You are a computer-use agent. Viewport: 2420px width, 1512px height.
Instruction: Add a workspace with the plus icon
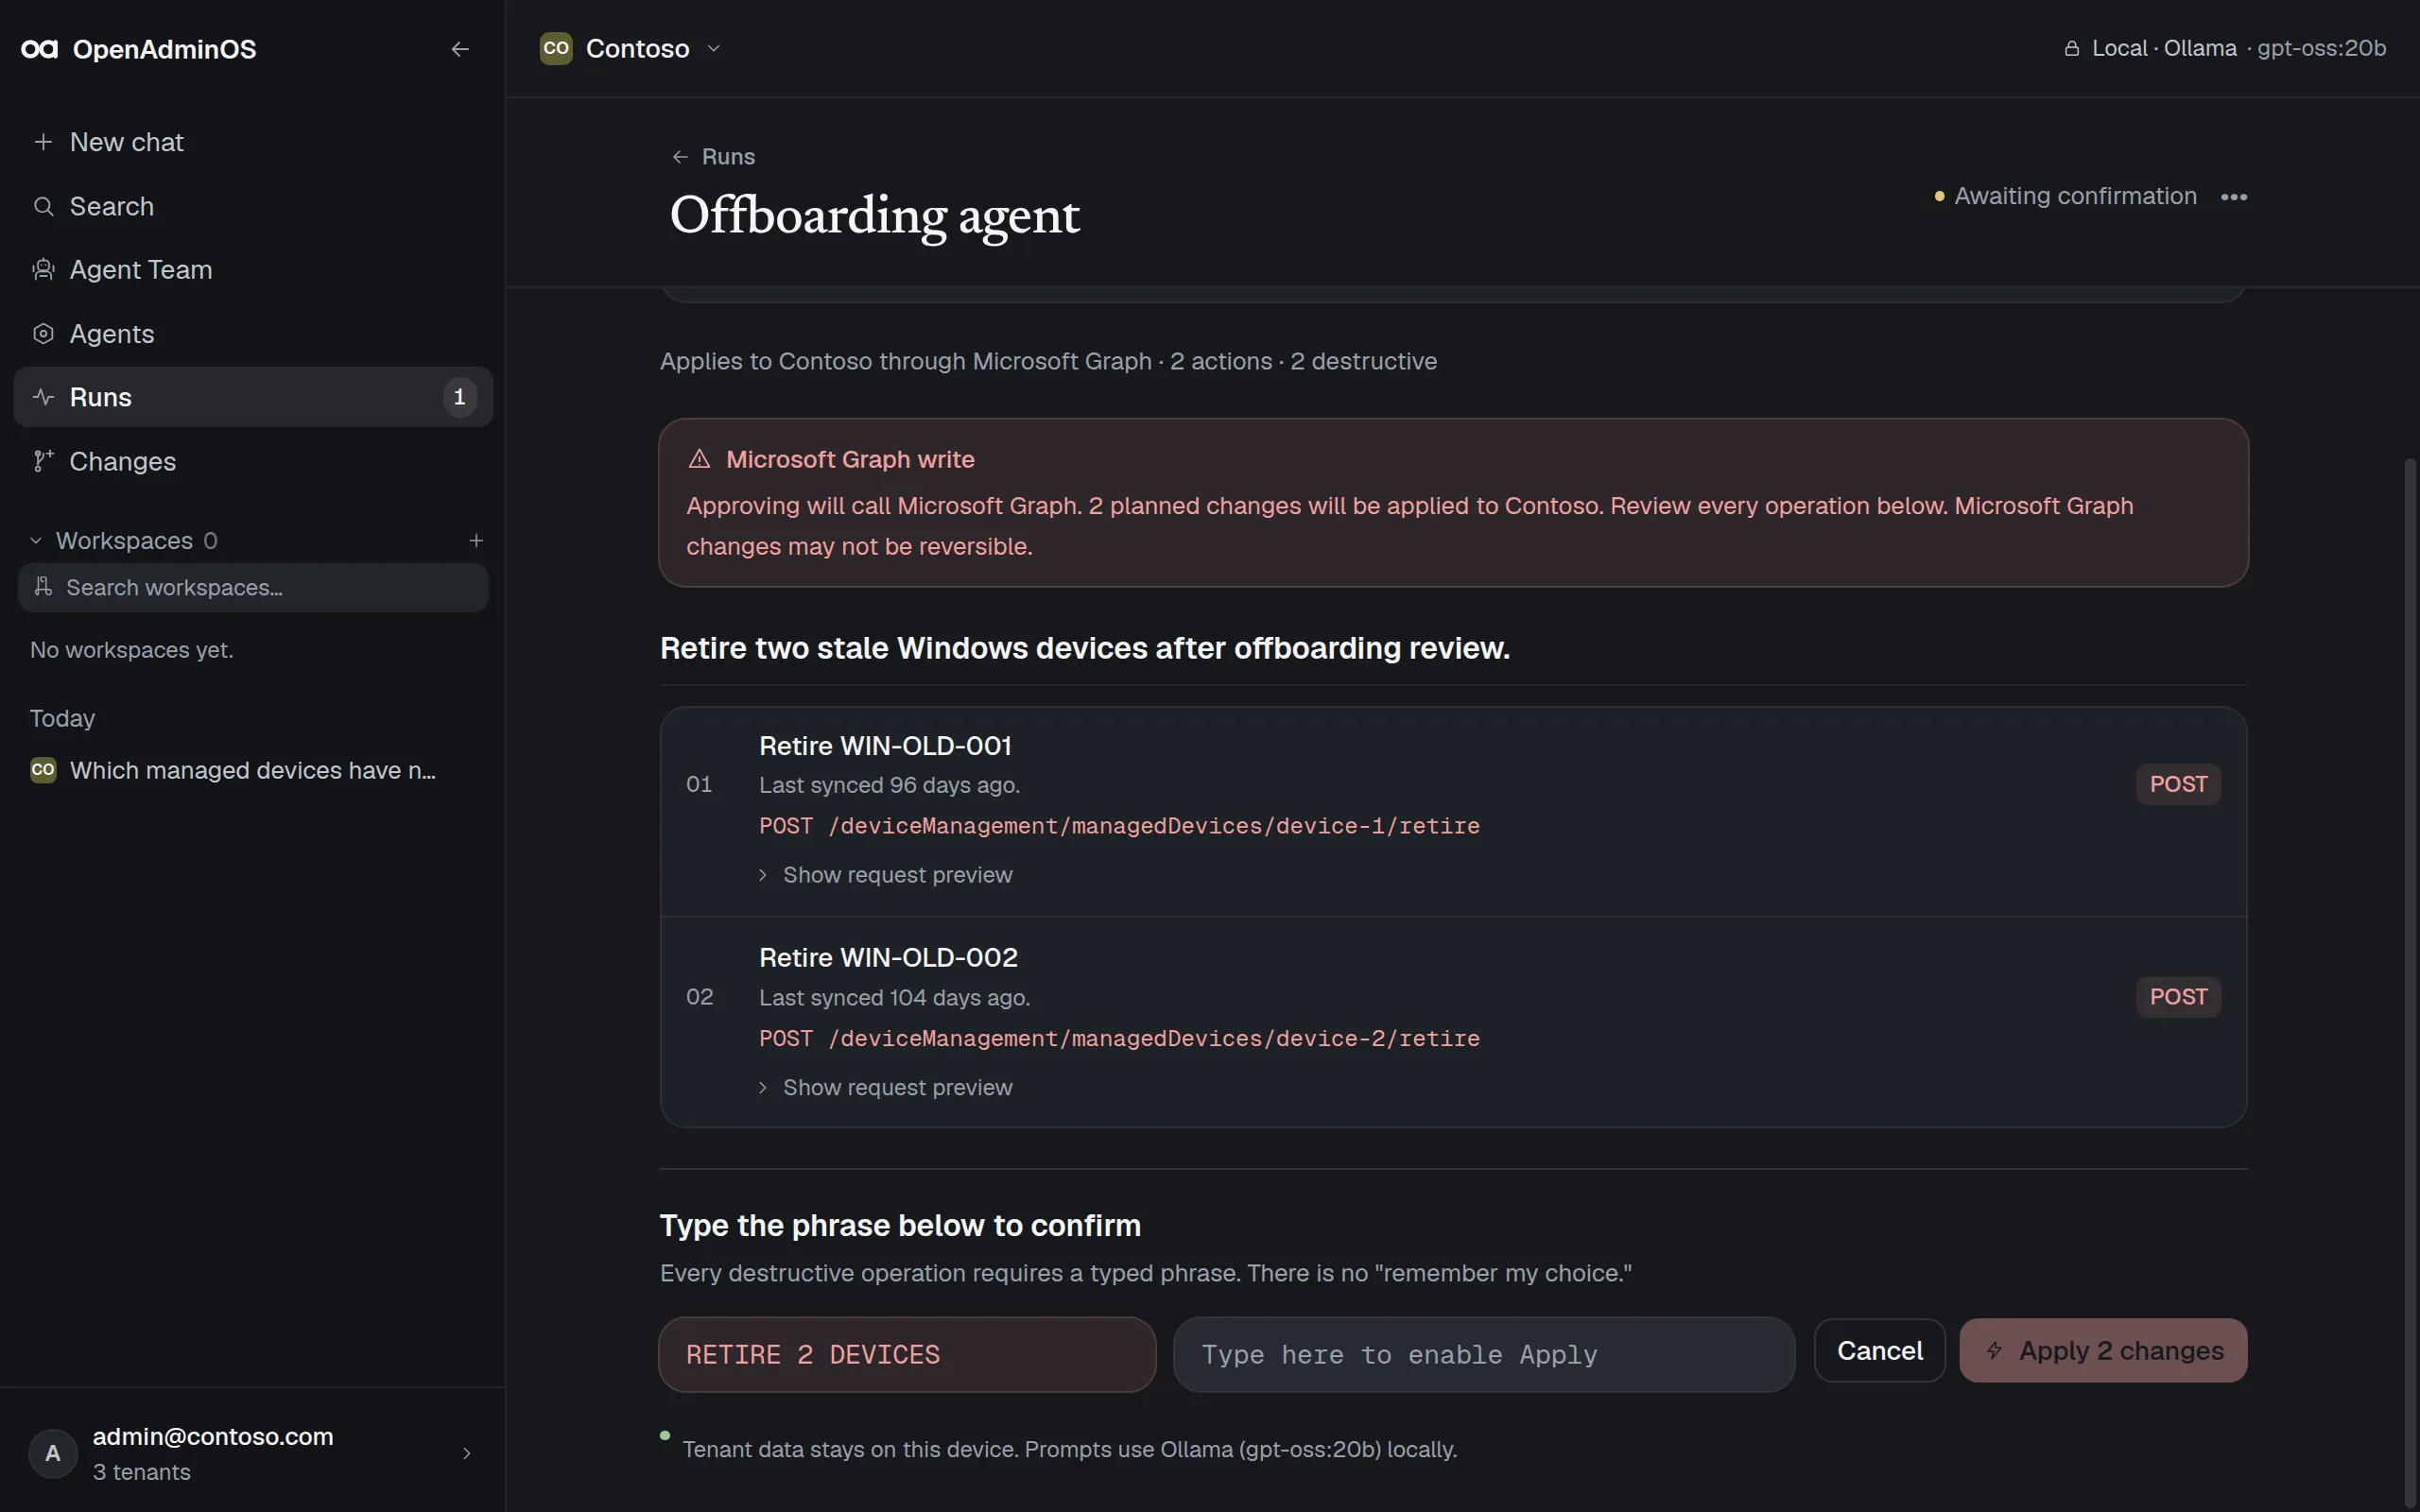[x=476, y=540]
